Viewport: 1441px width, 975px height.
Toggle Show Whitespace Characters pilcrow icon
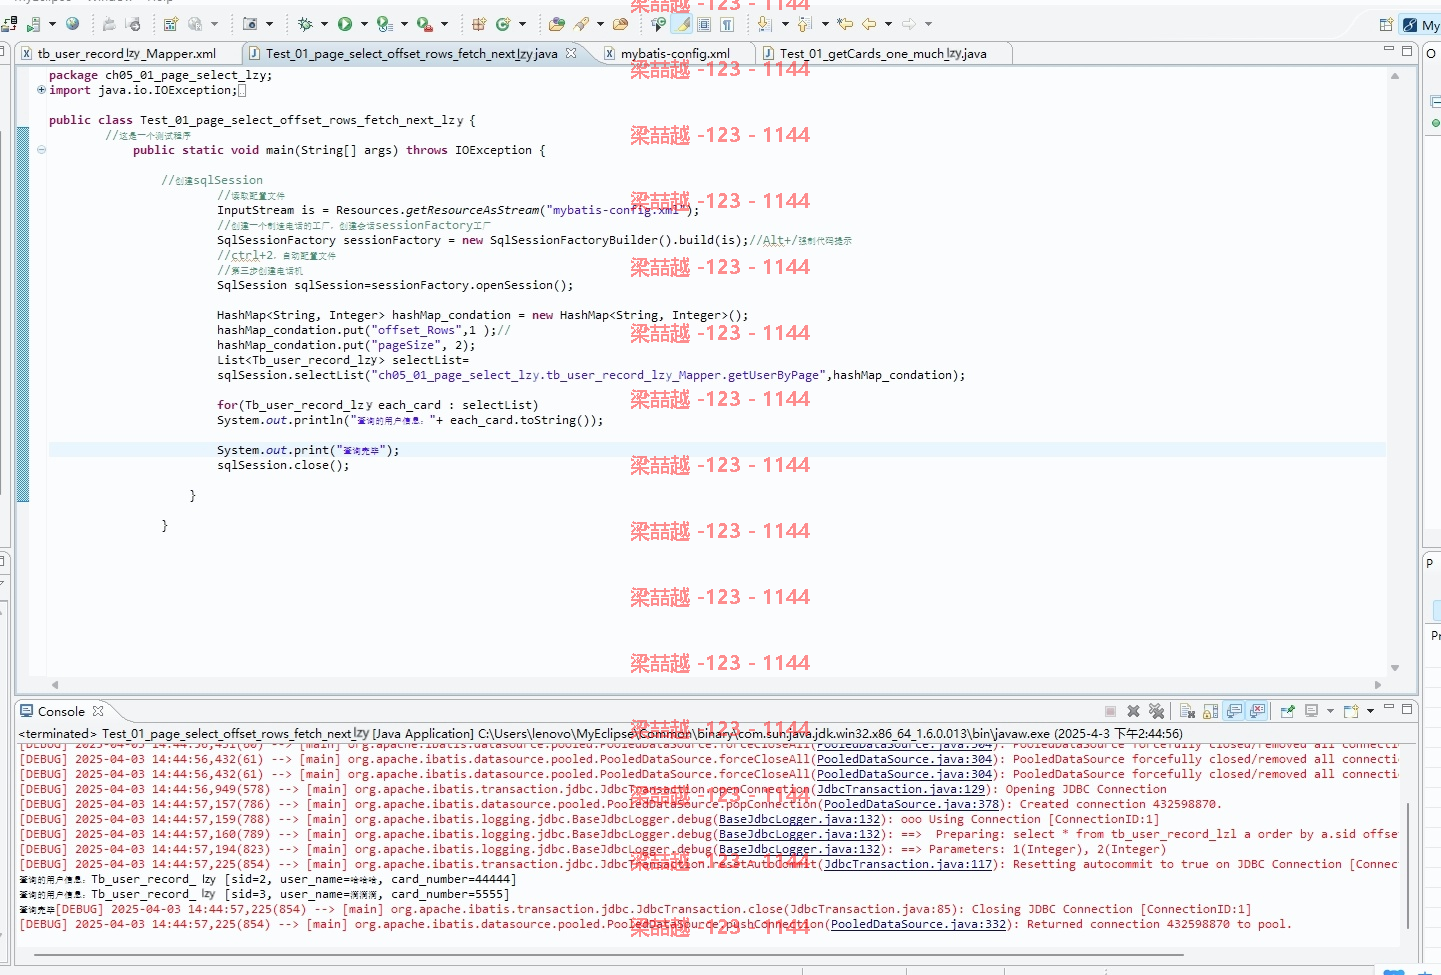coord(727,23)
